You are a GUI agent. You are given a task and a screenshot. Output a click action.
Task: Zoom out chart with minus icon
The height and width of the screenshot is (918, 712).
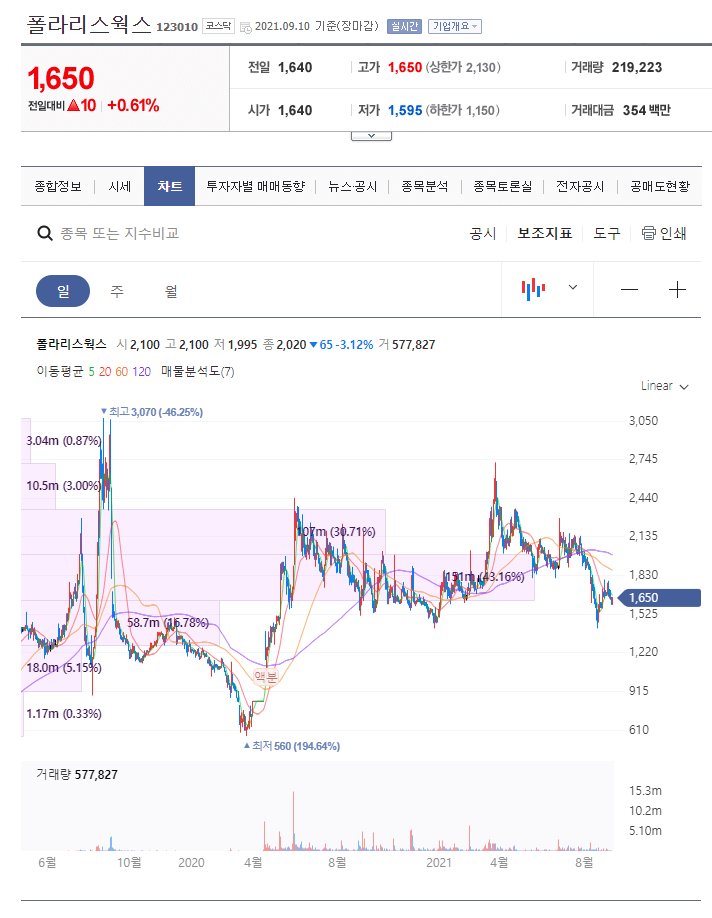point(629,289)
